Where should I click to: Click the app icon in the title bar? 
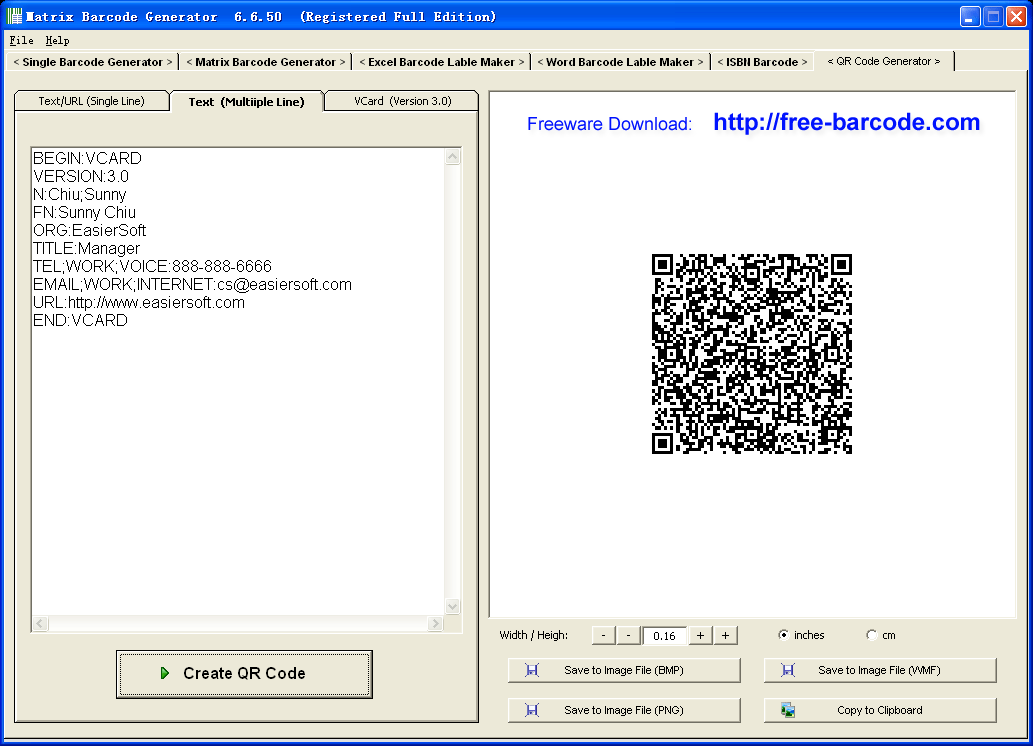pos(14,16)
